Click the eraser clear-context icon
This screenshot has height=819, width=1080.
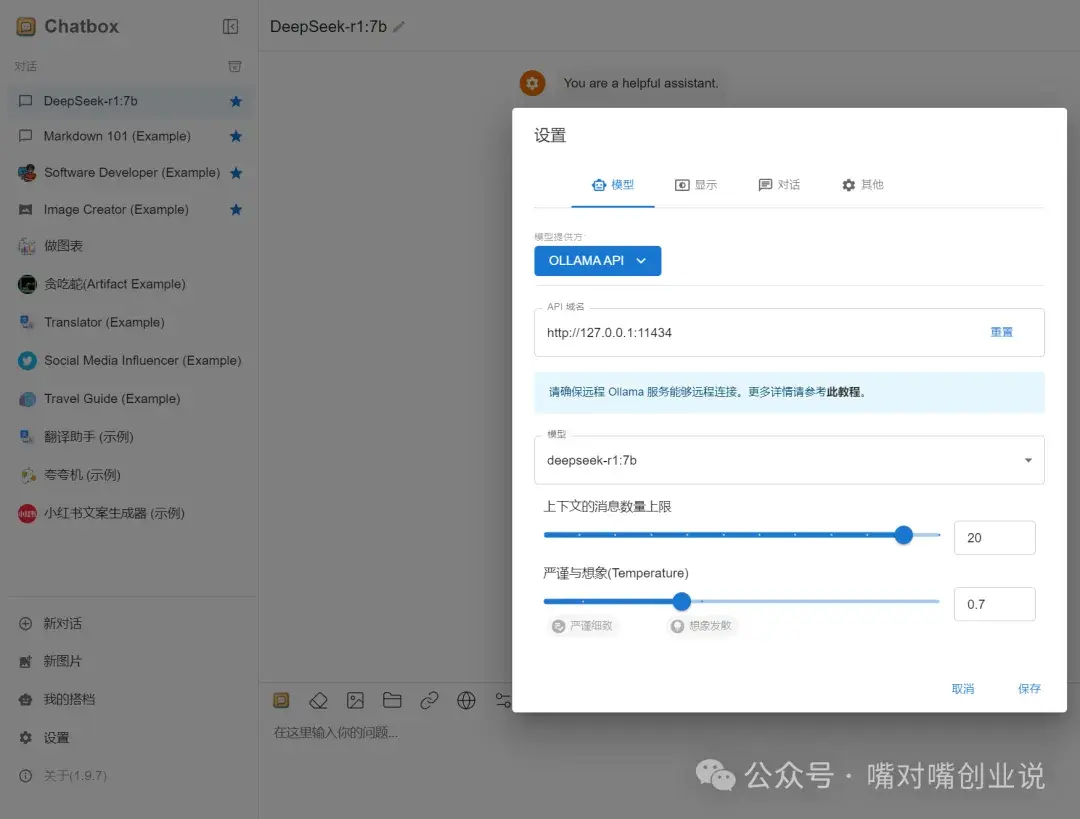(x=318, y=701)
